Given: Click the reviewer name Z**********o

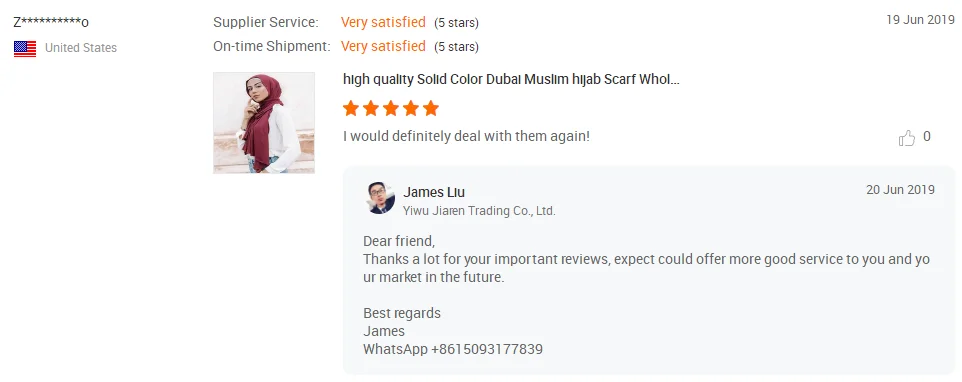Looking at the screenshot, I should pyautogui.click(x=51, y=23).
